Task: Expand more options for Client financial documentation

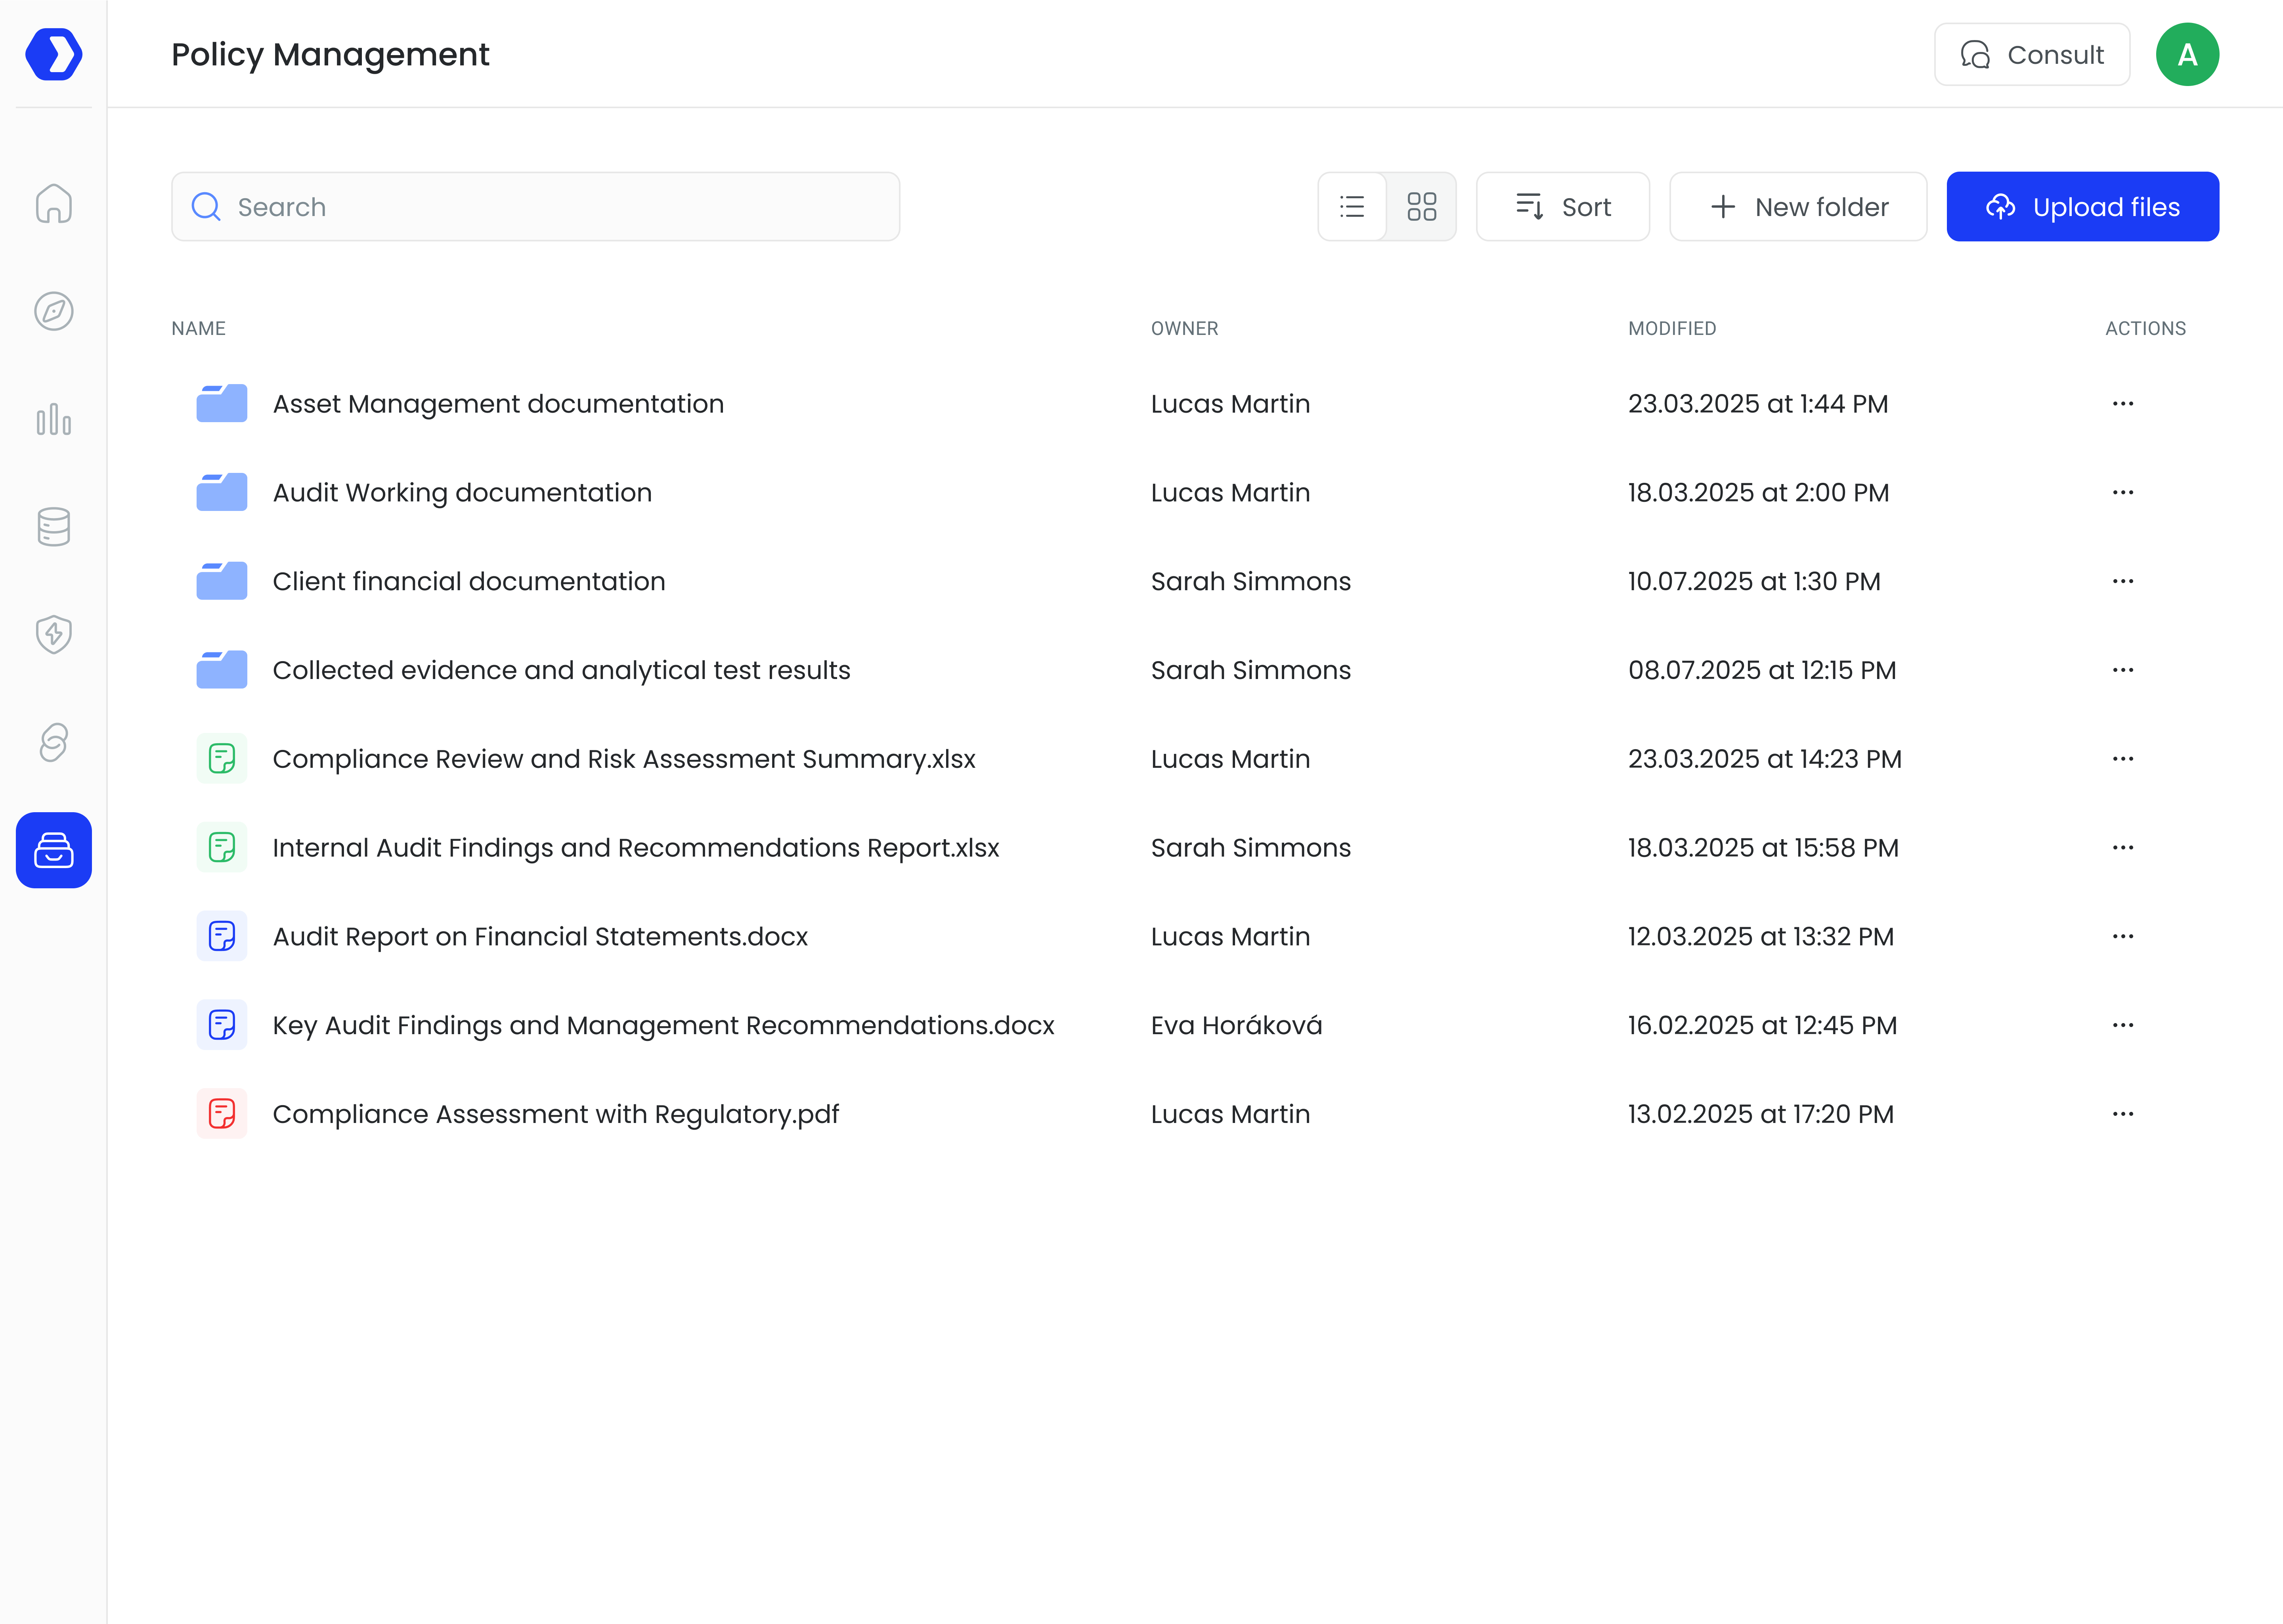Action: tap(2122, 581)
